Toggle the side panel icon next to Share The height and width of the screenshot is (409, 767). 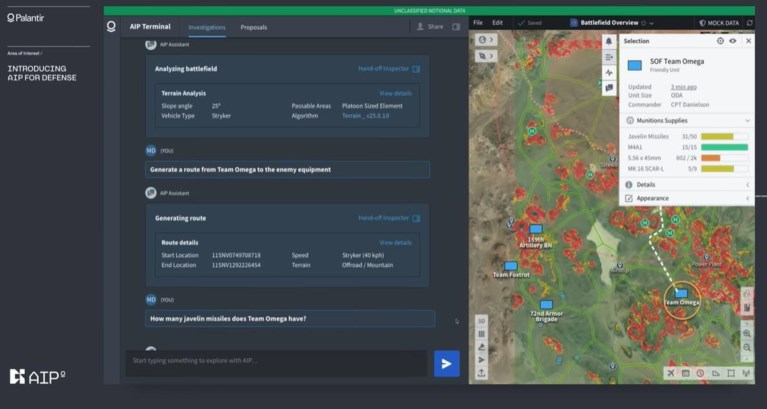coord(456,27)
